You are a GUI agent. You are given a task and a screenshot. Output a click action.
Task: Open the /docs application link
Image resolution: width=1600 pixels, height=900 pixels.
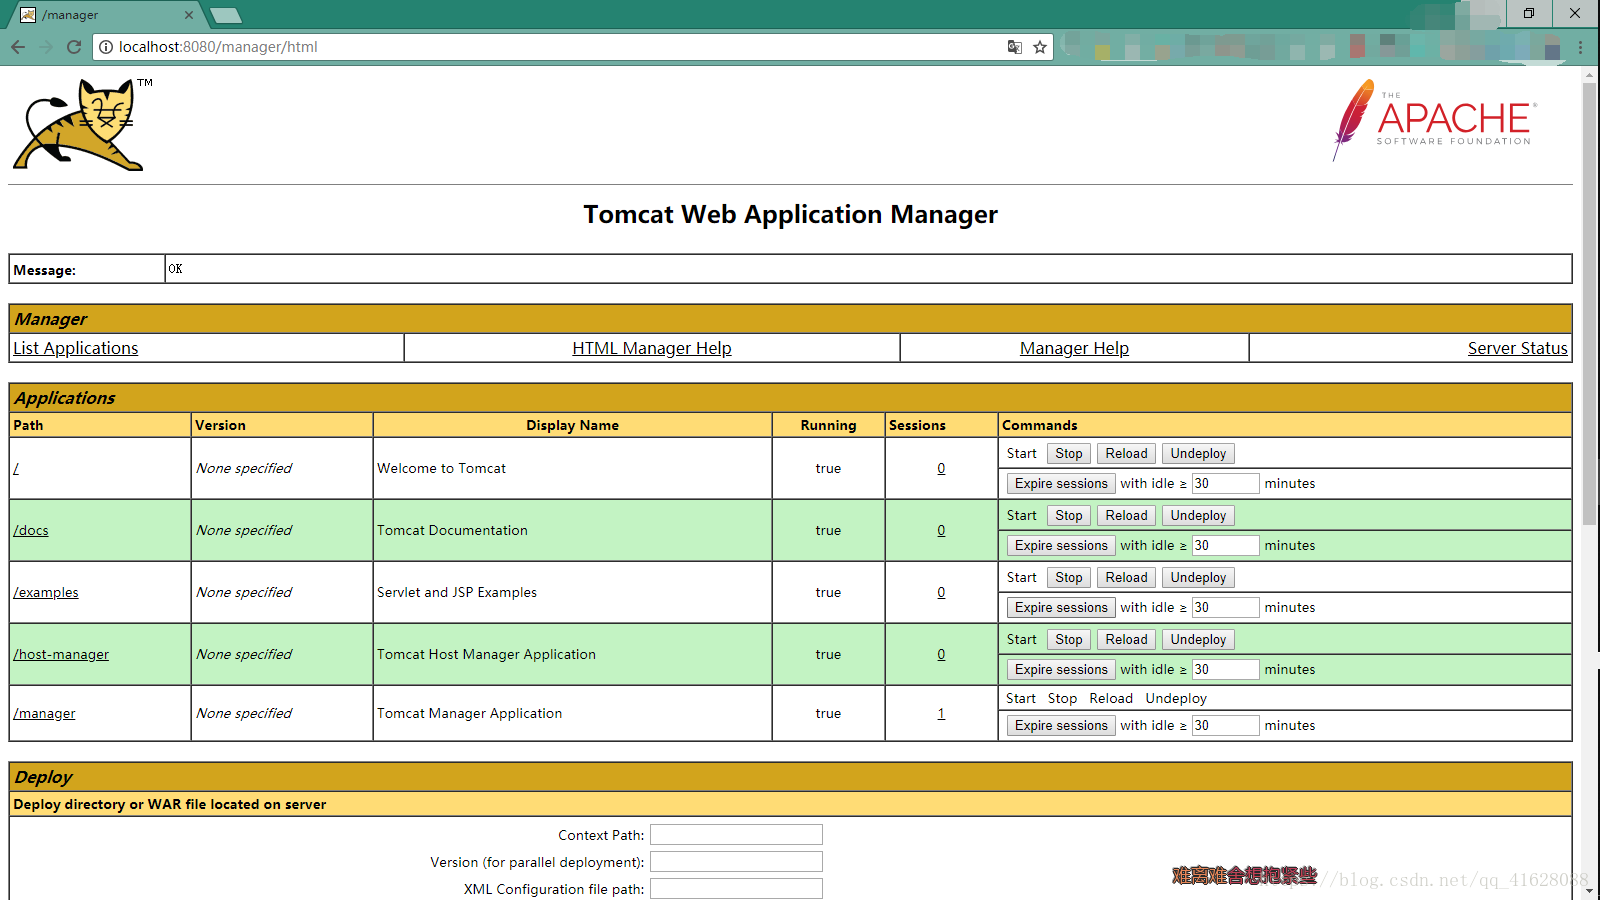(31, 530)
